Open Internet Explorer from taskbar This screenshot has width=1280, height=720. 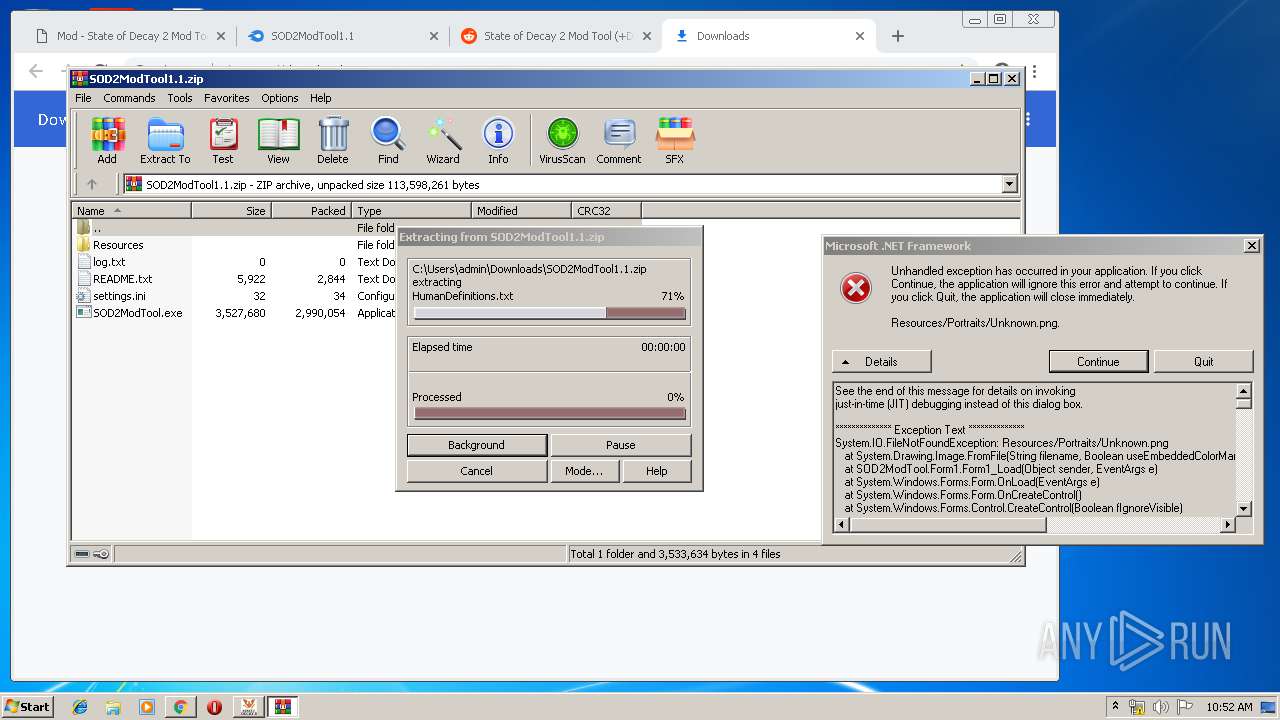pos(80,707)
